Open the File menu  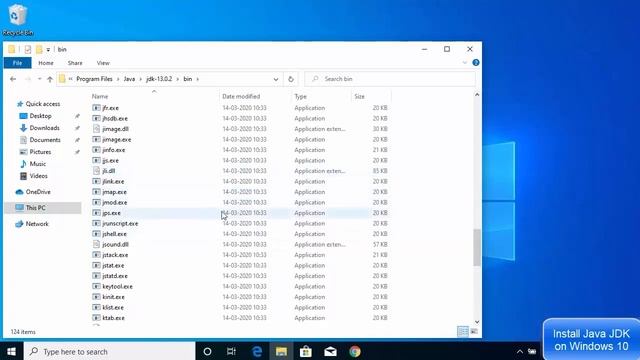(17, 63)
